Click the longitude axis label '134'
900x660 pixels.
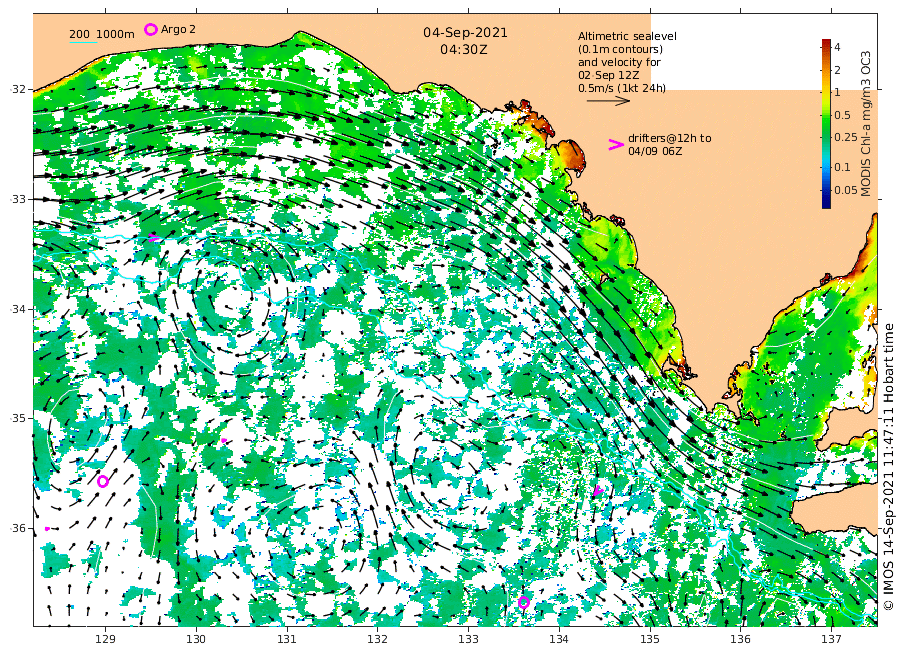(558, 639)
